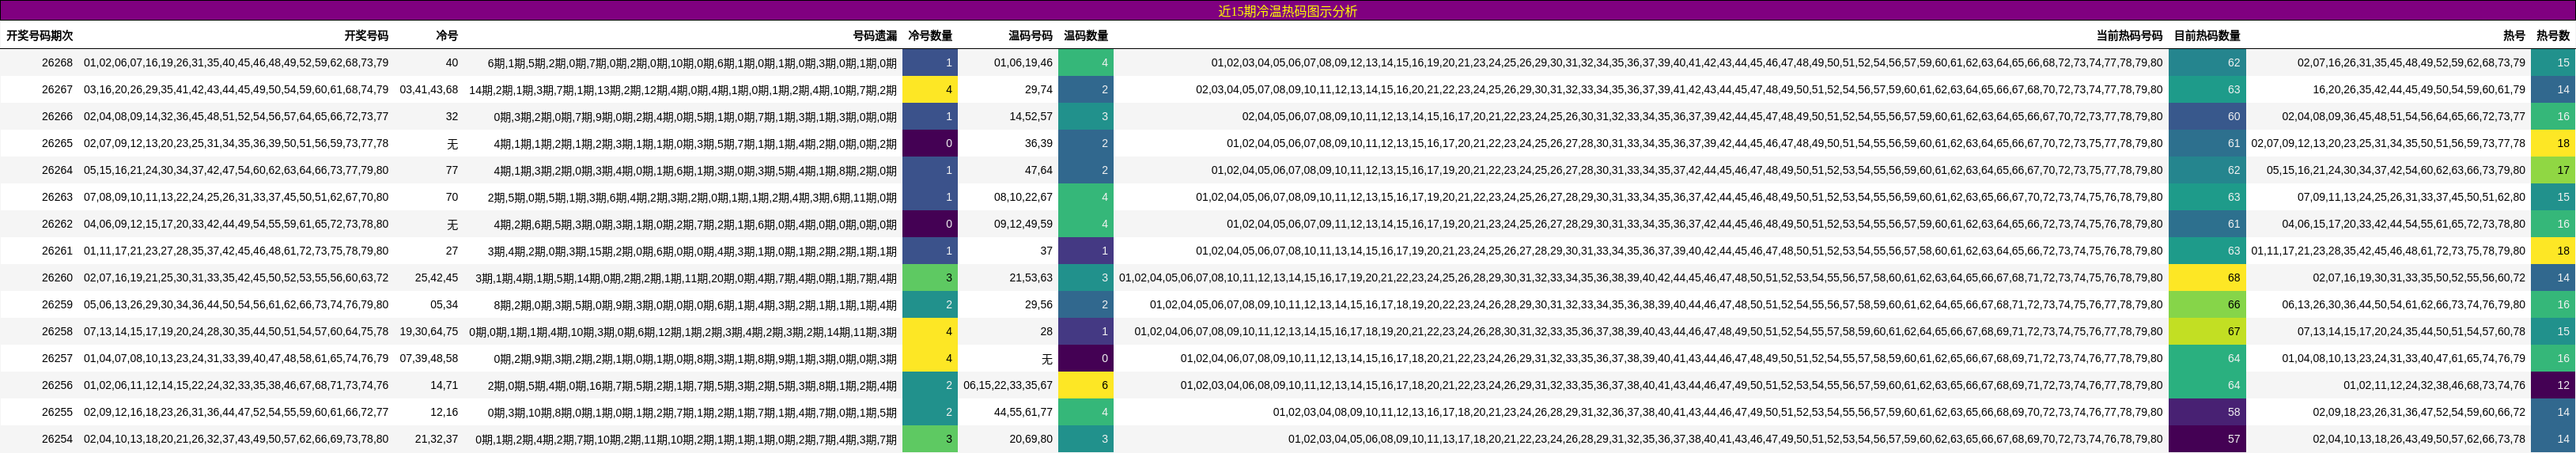Click period number 26255

point(57,412)
